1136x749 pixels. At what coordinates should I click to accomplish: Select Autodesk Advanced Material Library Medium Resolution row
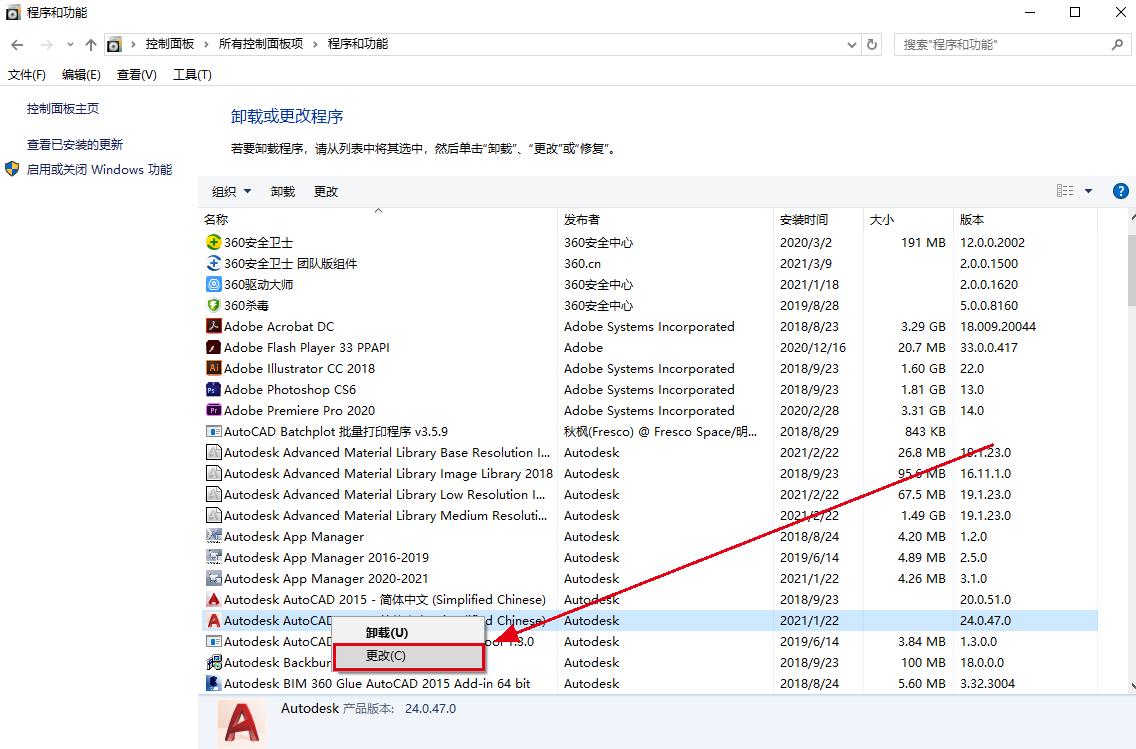(648, 515)
